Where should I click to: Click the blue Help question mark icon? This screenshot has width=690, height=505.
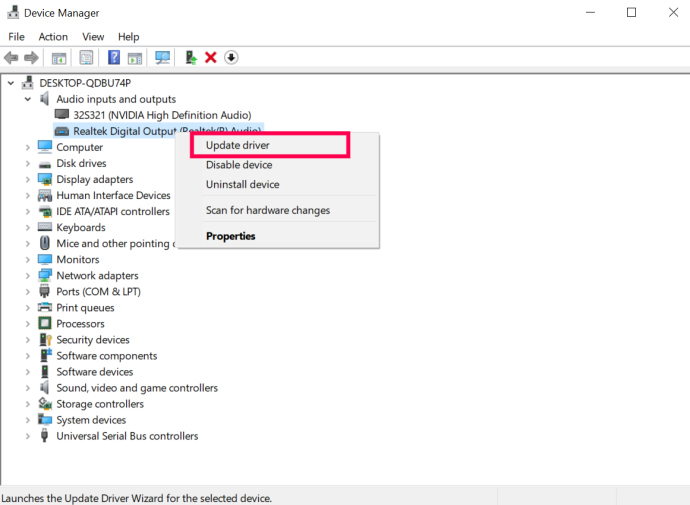114,58
